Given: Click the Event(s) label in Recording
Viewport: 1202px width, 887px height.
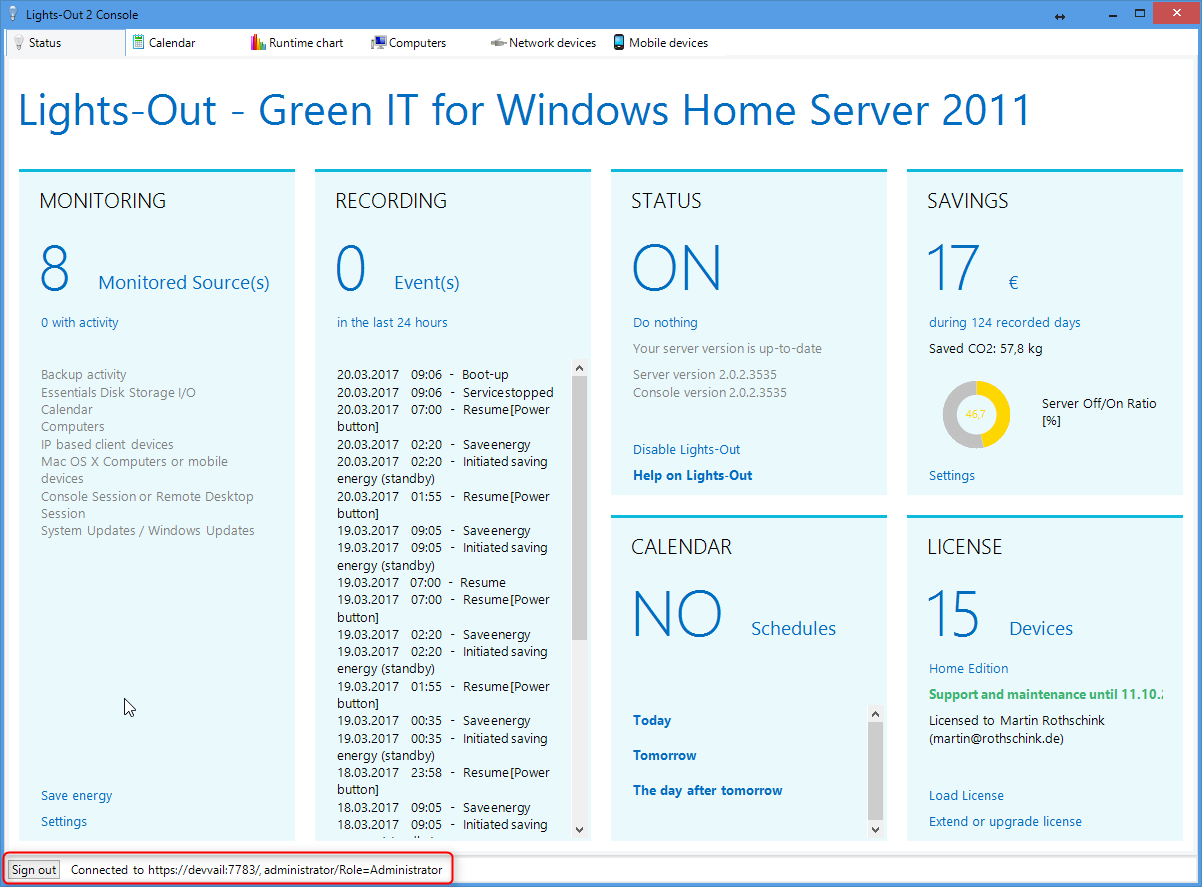Looking at the screenshot, I should (427, 283).
